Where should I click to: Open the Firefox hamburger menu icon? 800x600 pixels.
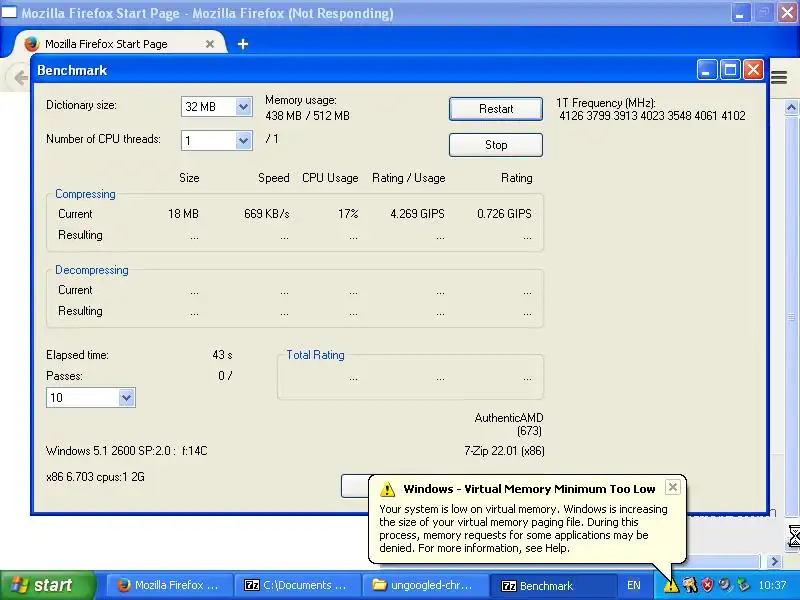point(779,78)
